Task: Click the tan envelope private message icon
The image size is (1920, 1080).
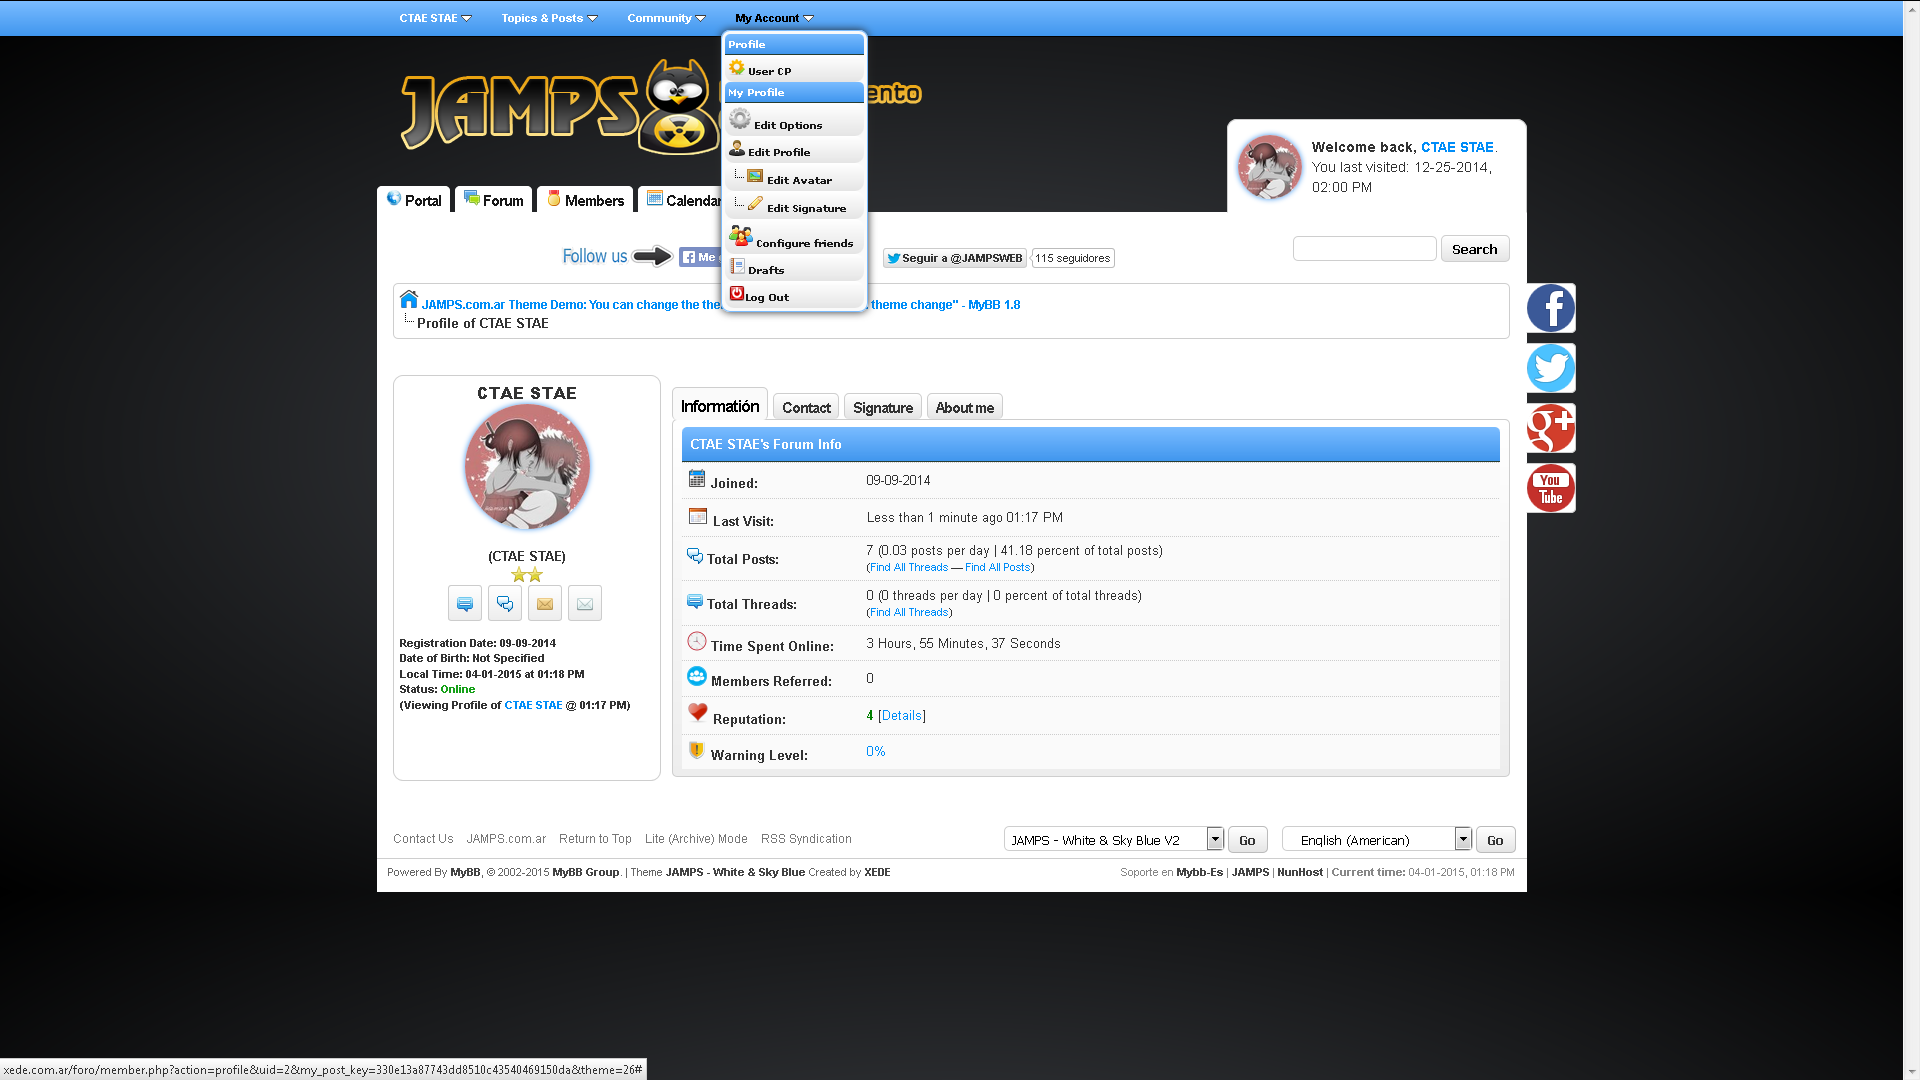Action: click(545, 603)
